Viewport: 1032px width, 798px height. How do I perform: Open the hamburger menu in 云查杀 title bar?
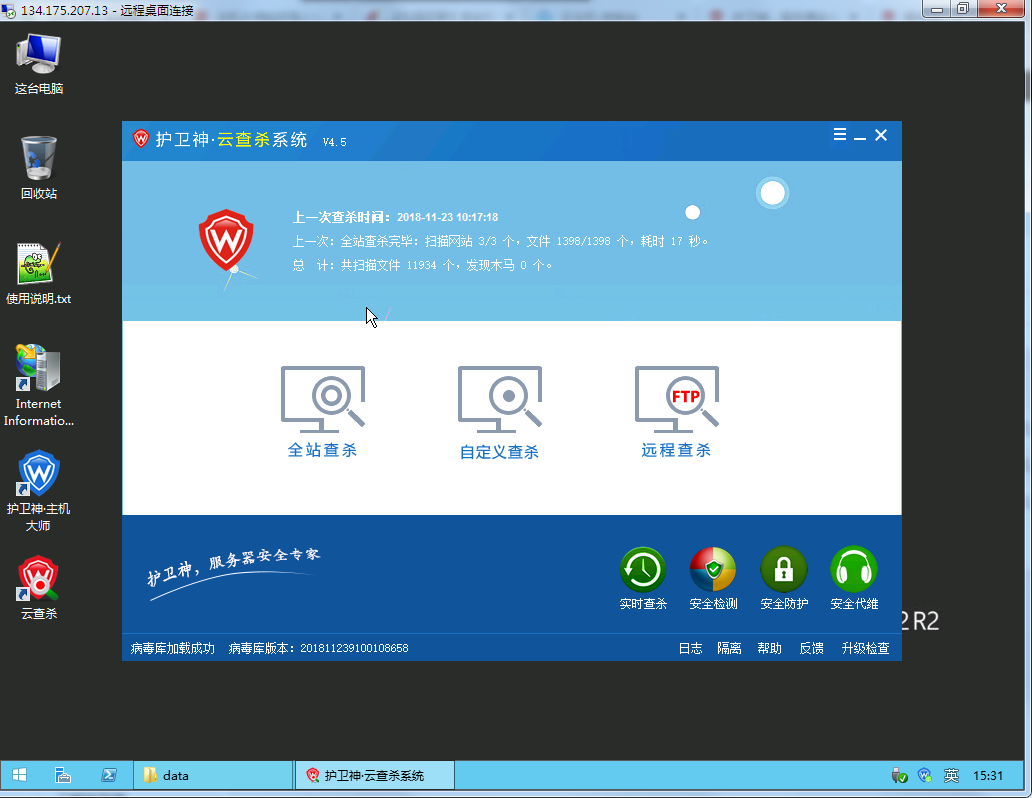840,135
